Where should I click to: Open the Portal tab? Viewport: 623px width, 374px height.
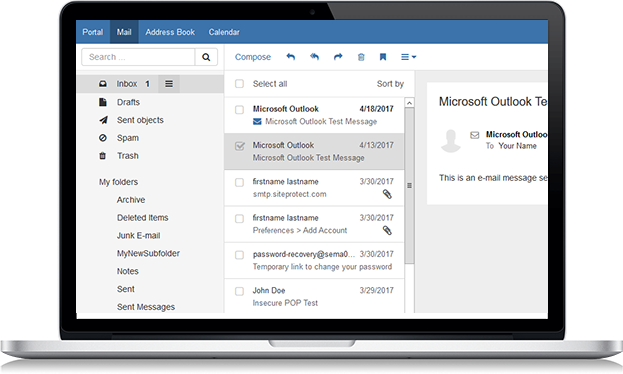click(93, 32)
